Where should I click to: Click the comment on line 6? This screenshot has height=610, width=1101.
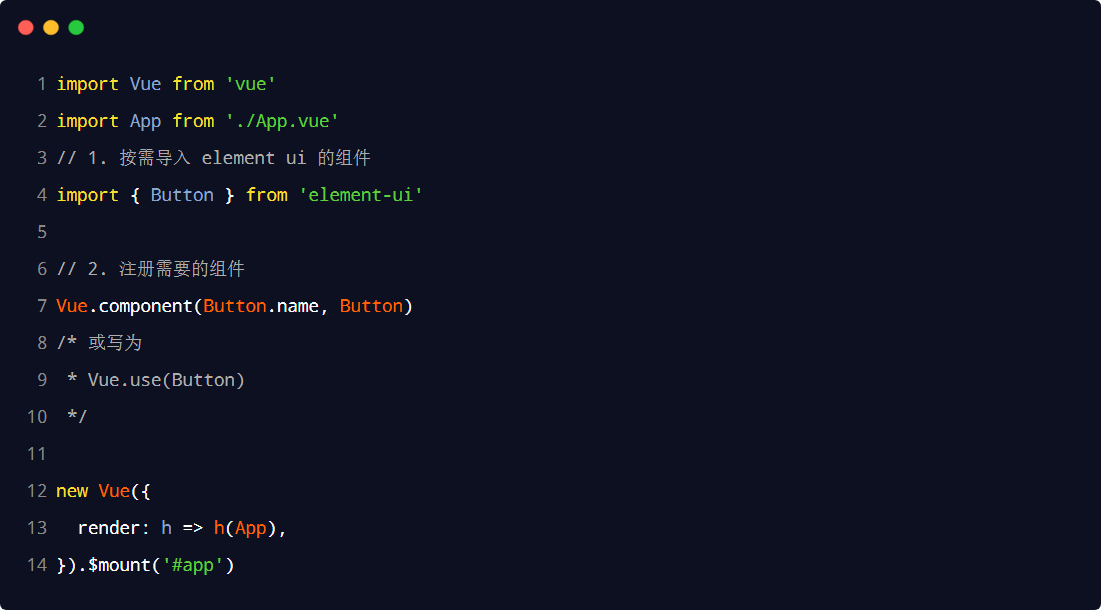click(150, 269)
